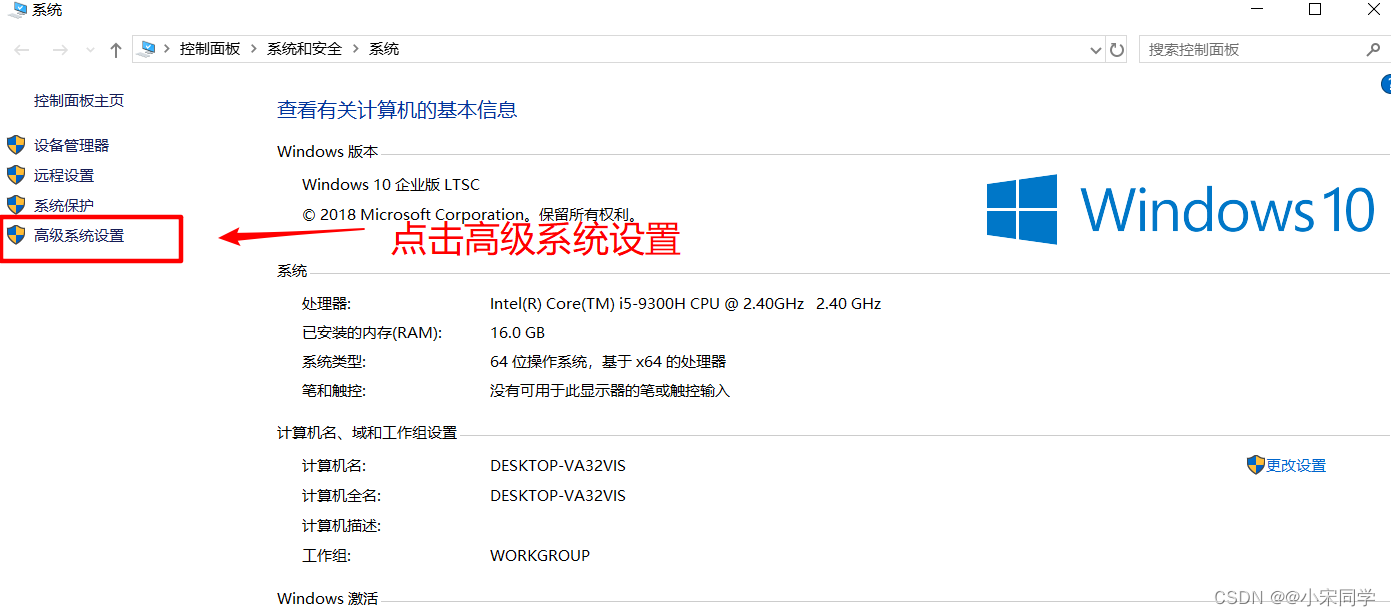This screenshot has height=616, width=1391.
Task: Open 高级系统设置 in the sidebar
Action: (x=79, y=236)
